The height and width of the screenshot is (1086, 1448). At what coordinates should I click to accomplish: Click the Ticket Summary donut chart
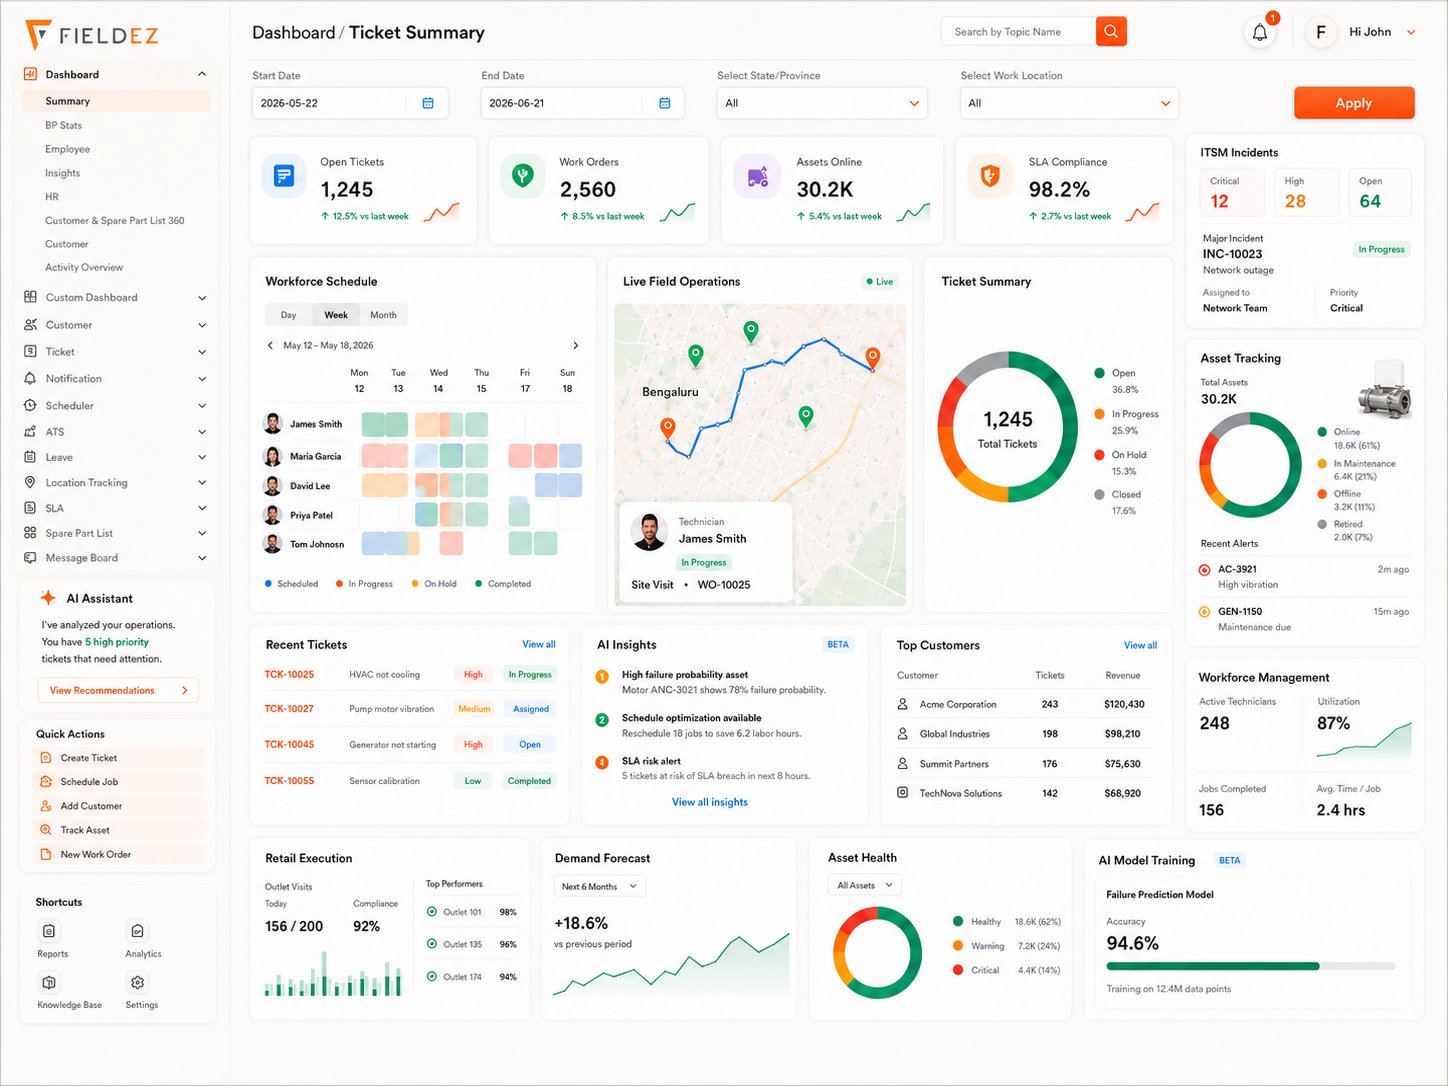(1008, 427)
